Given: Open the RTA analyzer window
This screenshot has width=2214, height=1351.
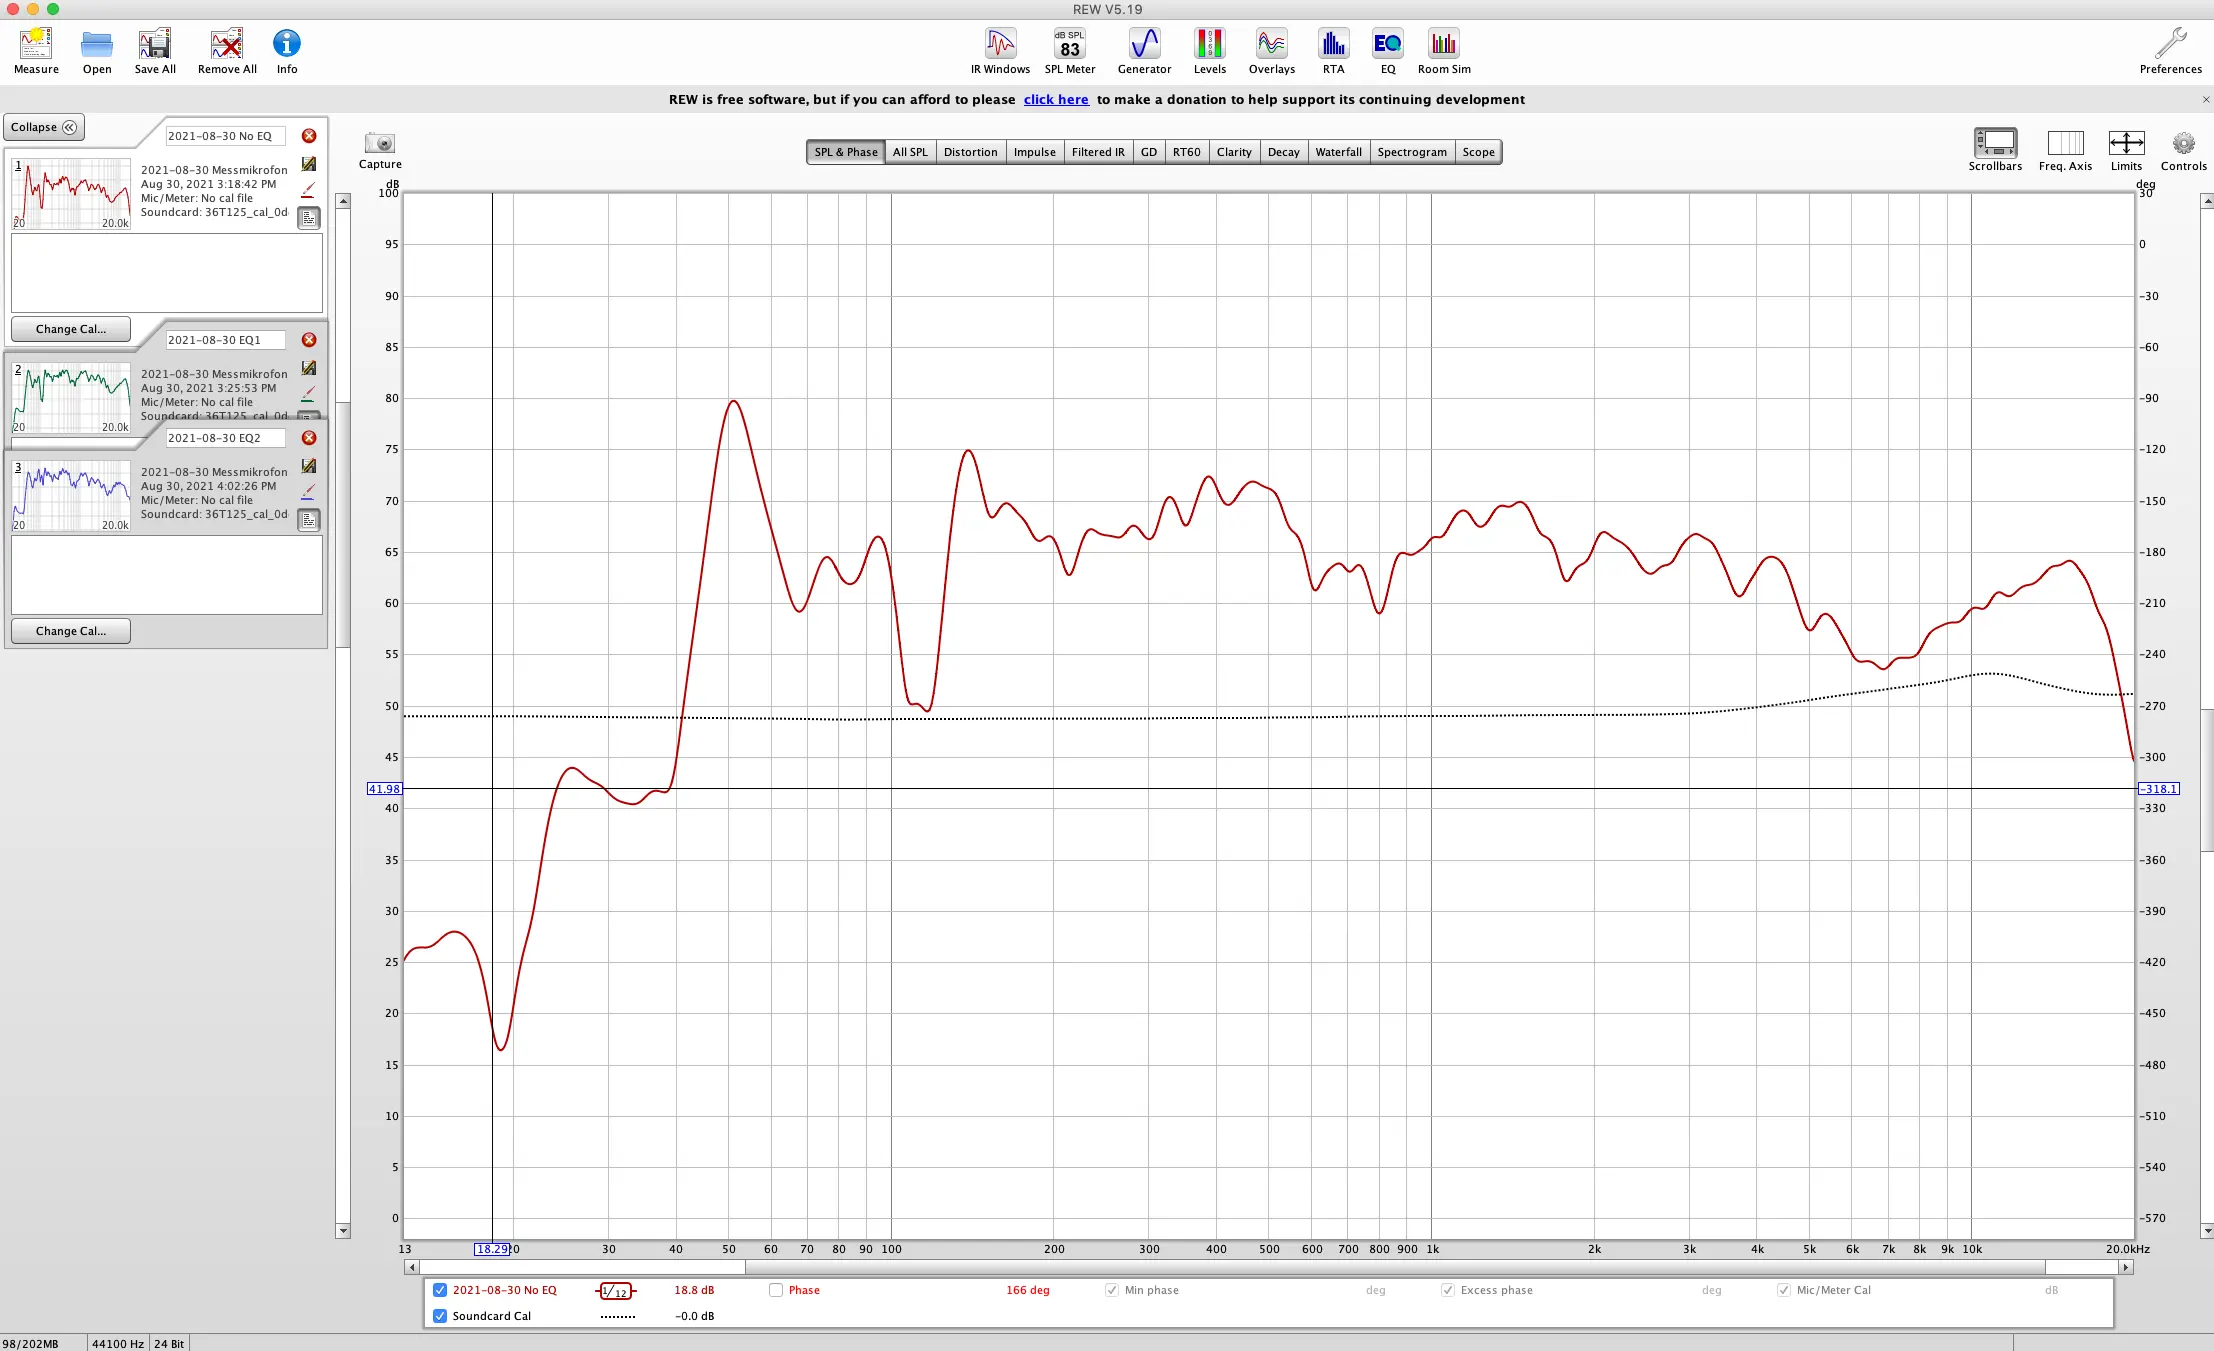Looking at the screenshot, I should point(1333,45).
